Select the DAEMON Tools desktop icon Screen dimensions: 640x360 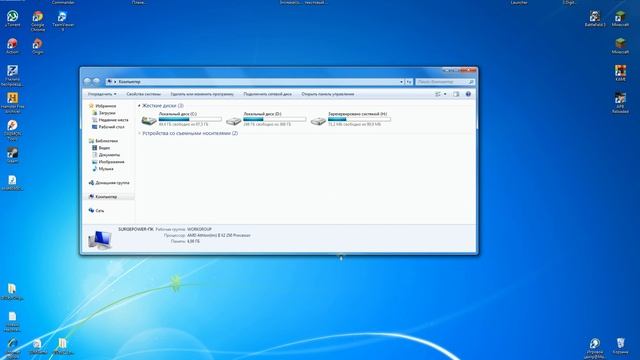tap(12, 130)
